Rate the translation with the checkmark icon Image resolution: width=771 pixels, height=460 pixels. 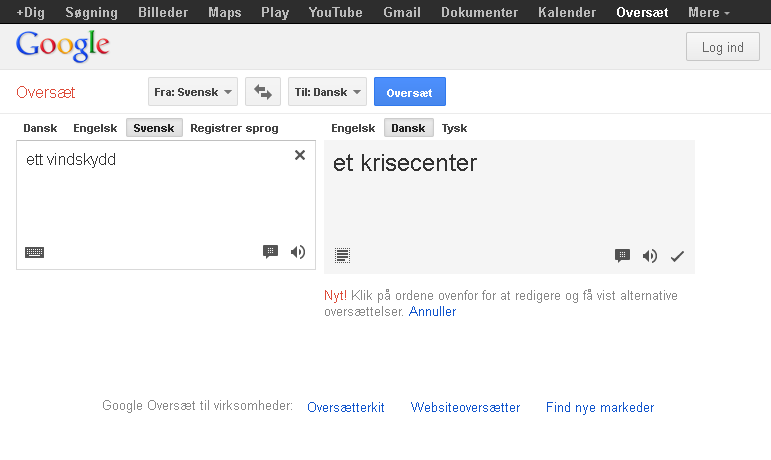pyautogui.click(x=677, y=256)
